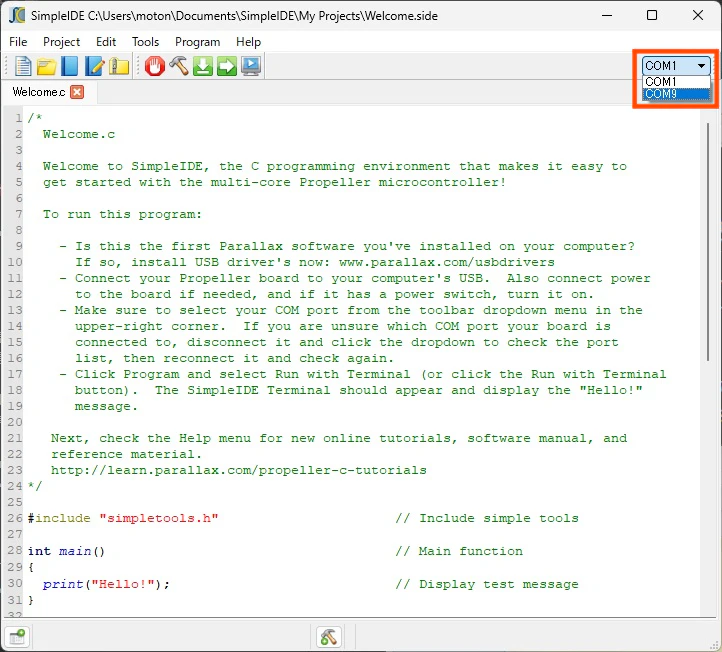The image size is (722, 652).
Task: Switch to the Welcome.c tab
Action: pyautogui.click(x=39, y=92)
